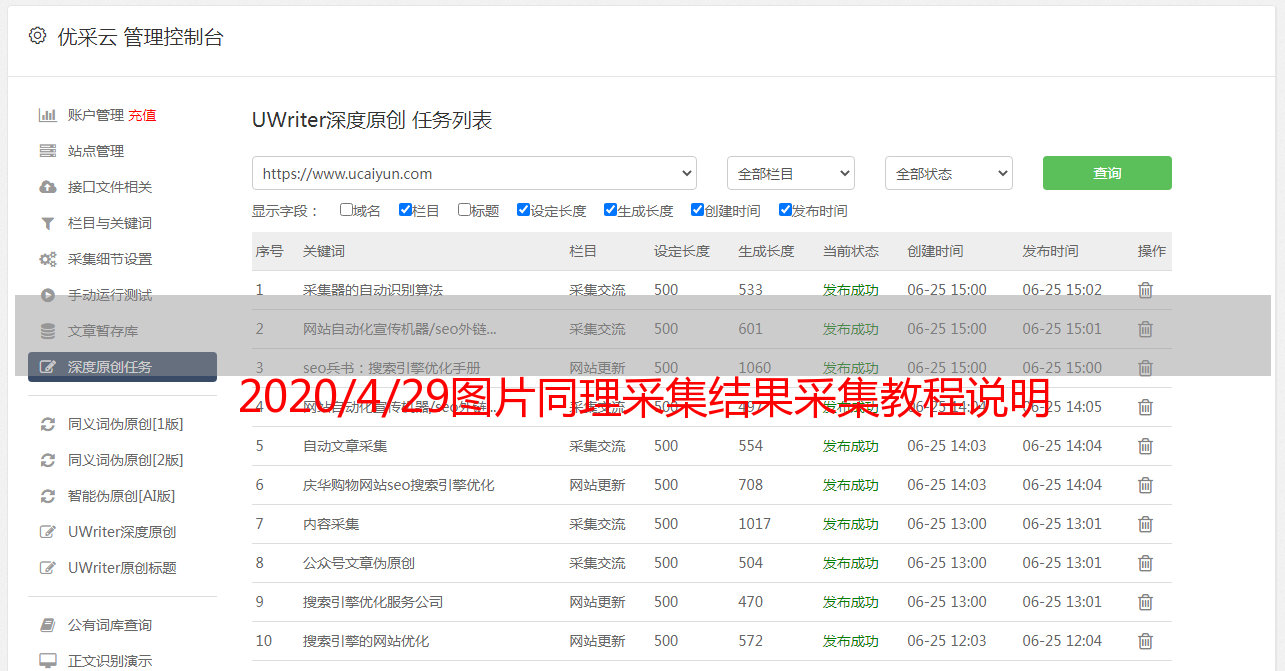The image size is (1285, 671).
Task: Click the funnel icon for 栏目与关键词
Action: 47,223
